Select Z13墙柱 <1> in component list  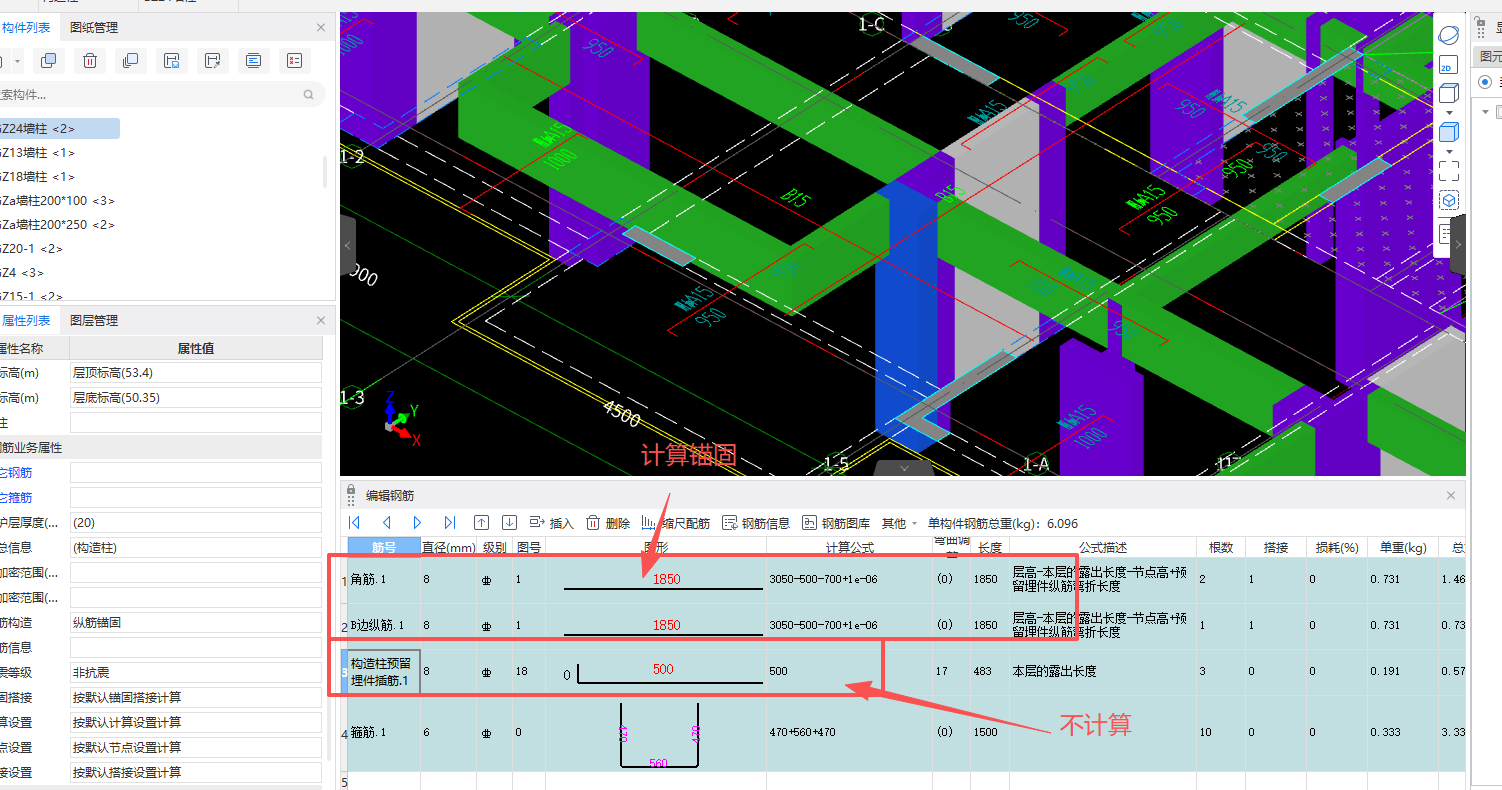coord(38,152)
